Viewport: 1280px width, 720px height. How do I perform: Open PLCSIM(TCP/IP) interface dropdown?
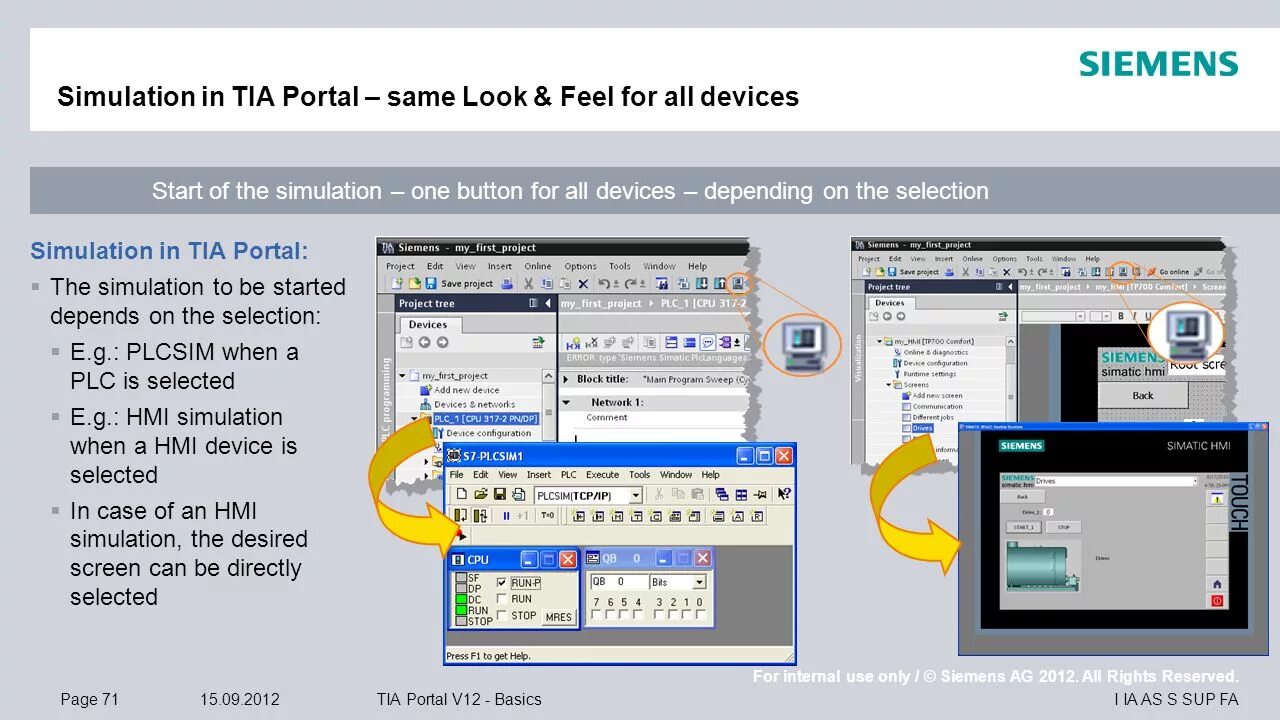point(635,495)
